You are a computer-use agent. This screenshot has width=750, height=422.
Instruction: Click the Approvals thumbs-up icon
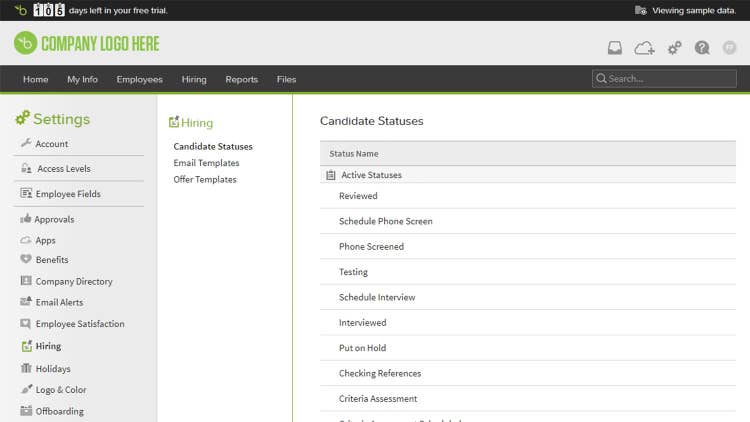(26, 219)
